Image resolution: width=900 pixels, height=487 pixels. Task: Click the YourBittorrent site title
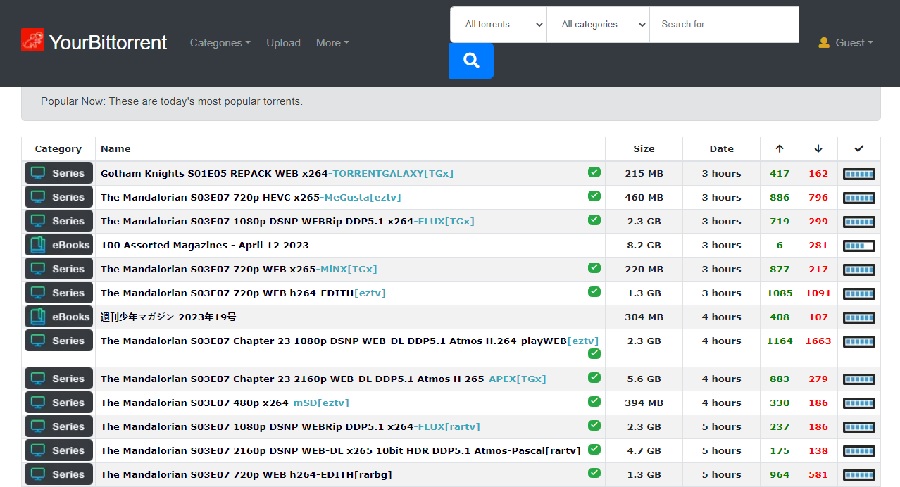[x=108, y=42]
